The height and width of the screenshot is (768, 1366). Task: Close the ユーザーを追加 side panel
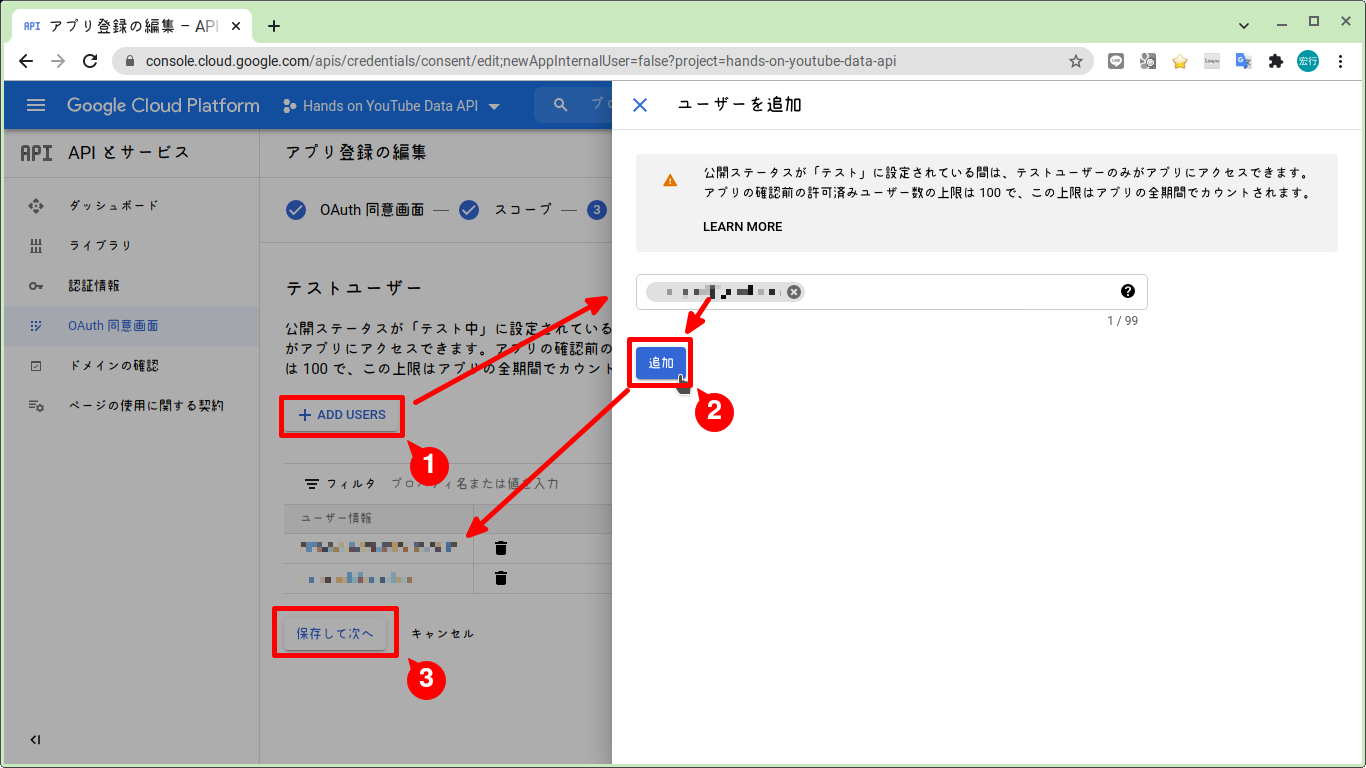point(639,104)
